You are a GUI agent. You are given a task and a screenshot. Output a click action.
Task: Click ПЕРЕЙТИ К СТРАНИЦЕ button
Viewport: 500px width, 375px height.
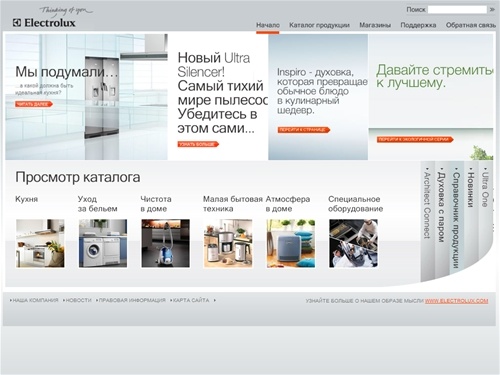click(304, 130)
